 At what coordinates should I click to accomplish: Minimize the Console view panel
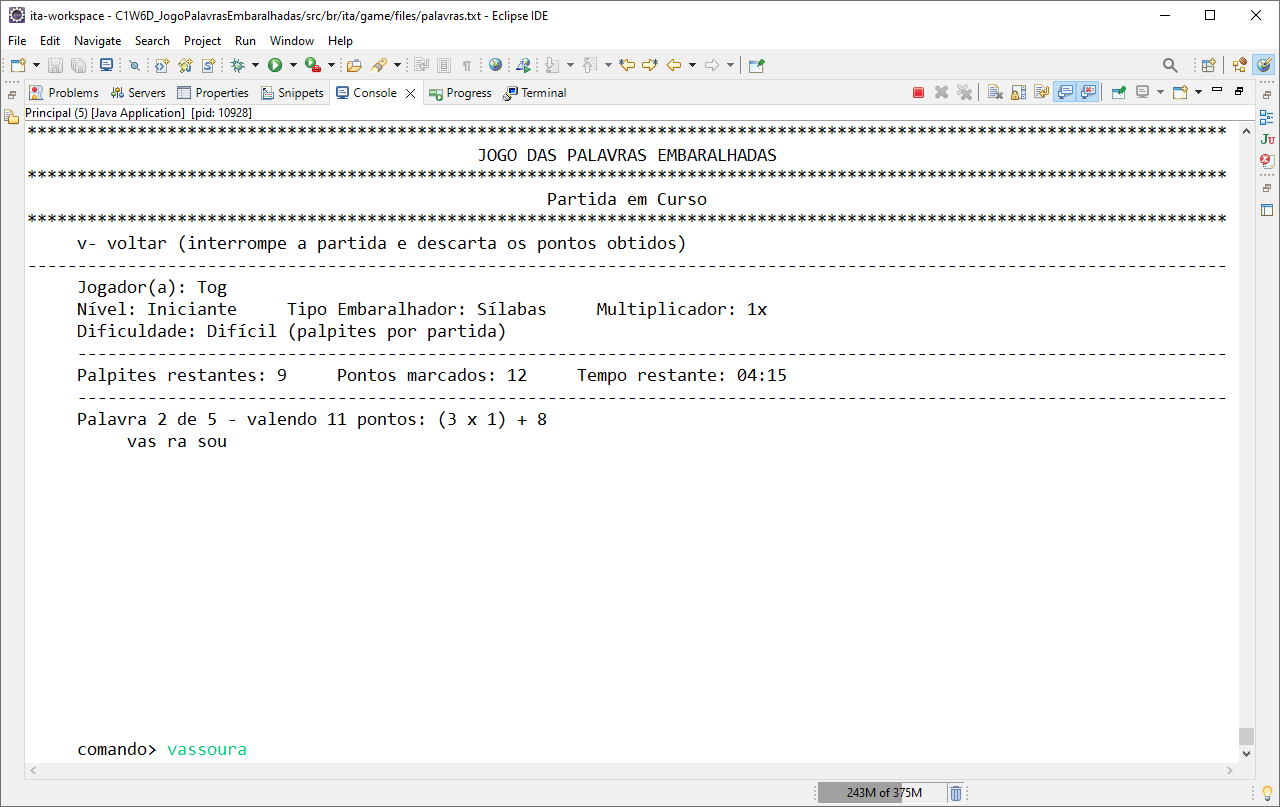(1217, 91)
